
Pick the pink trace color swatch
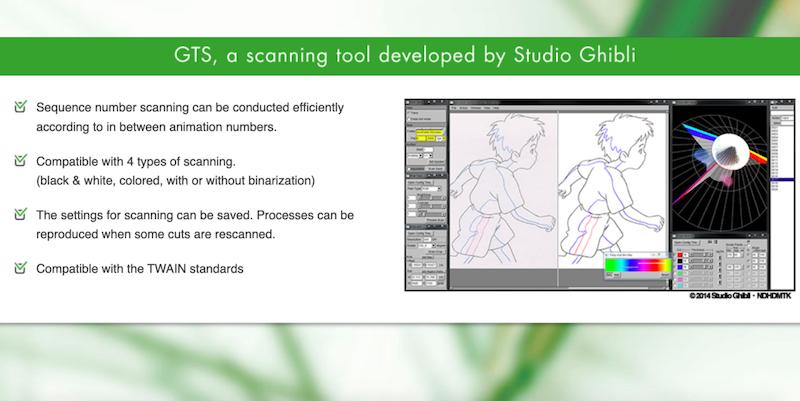click(680, 280)
